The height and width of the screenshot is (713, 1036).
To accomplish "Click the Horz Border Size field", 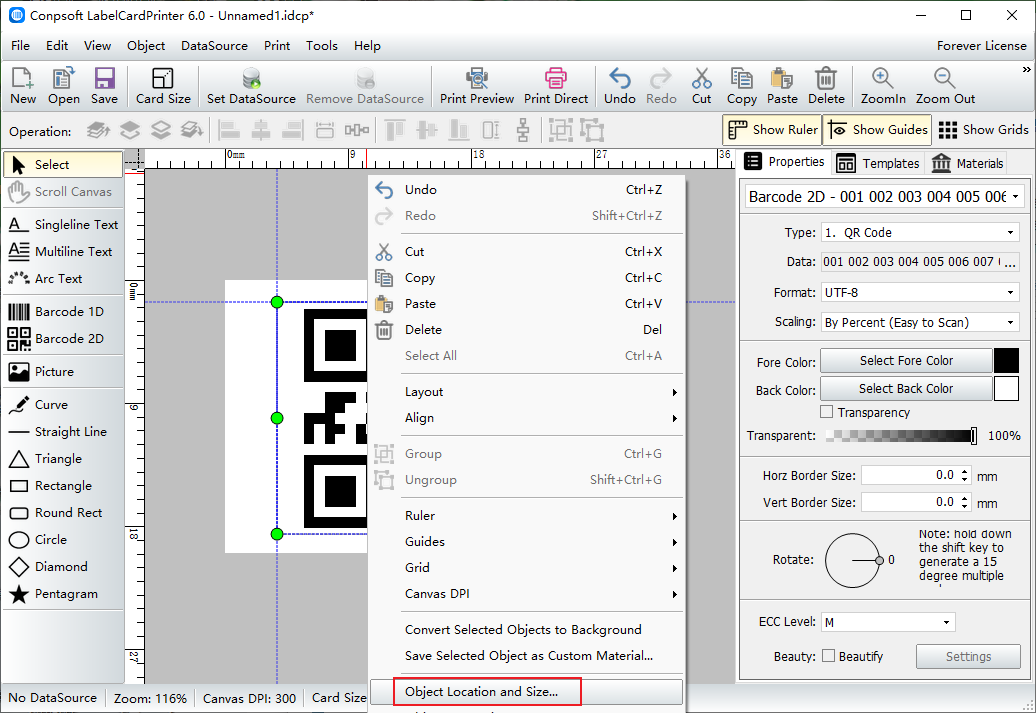I will coord(916,475).
